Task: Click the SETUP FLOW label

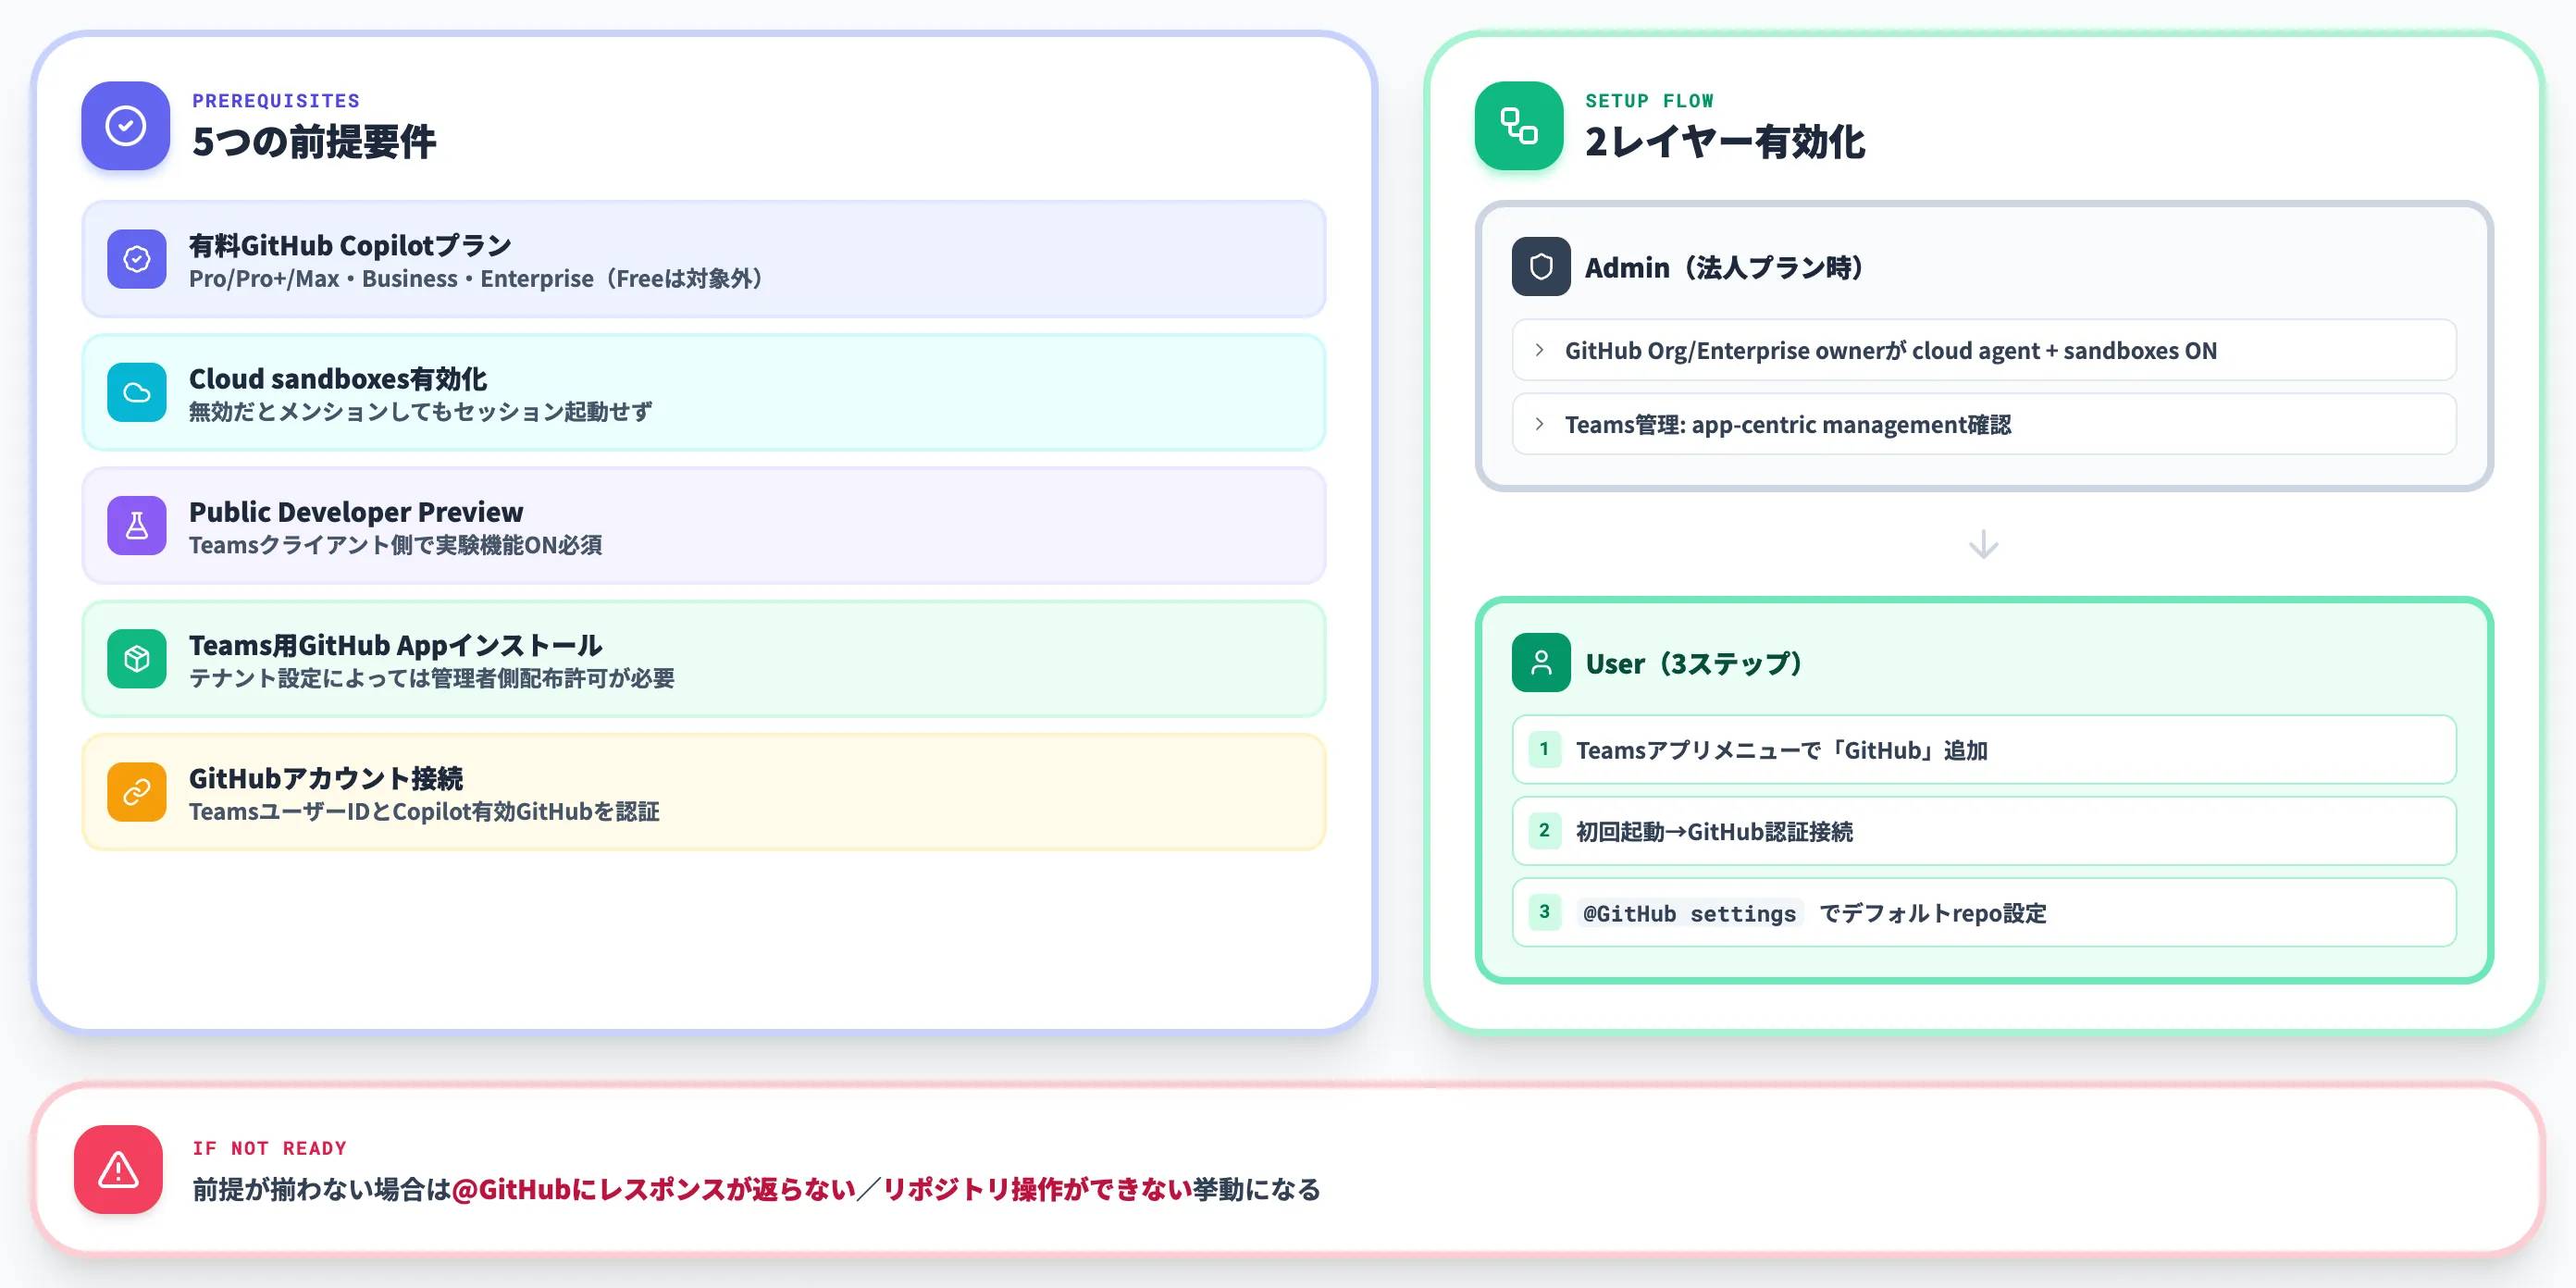Action: [x=1649, y=101]
